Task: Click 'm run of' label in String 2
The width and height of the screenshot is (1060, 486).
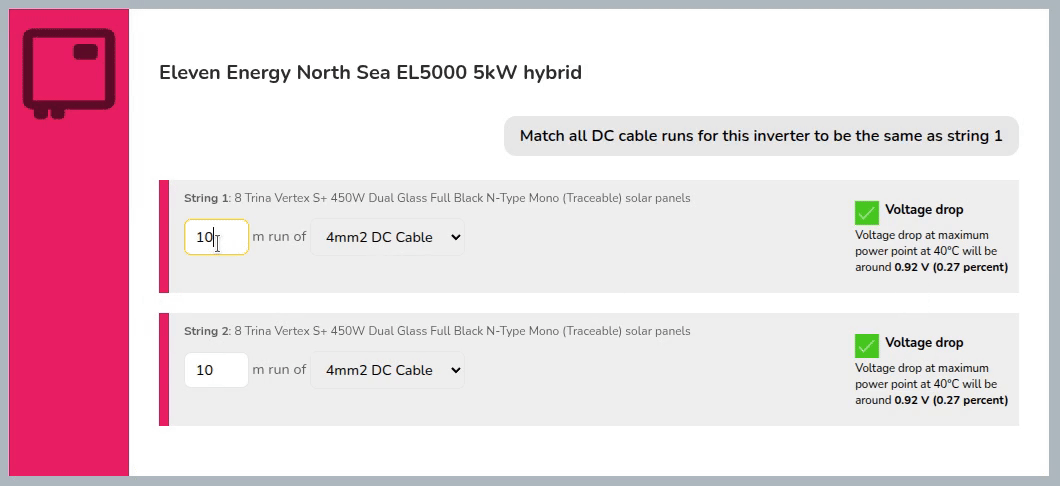Action: point(279,370)
